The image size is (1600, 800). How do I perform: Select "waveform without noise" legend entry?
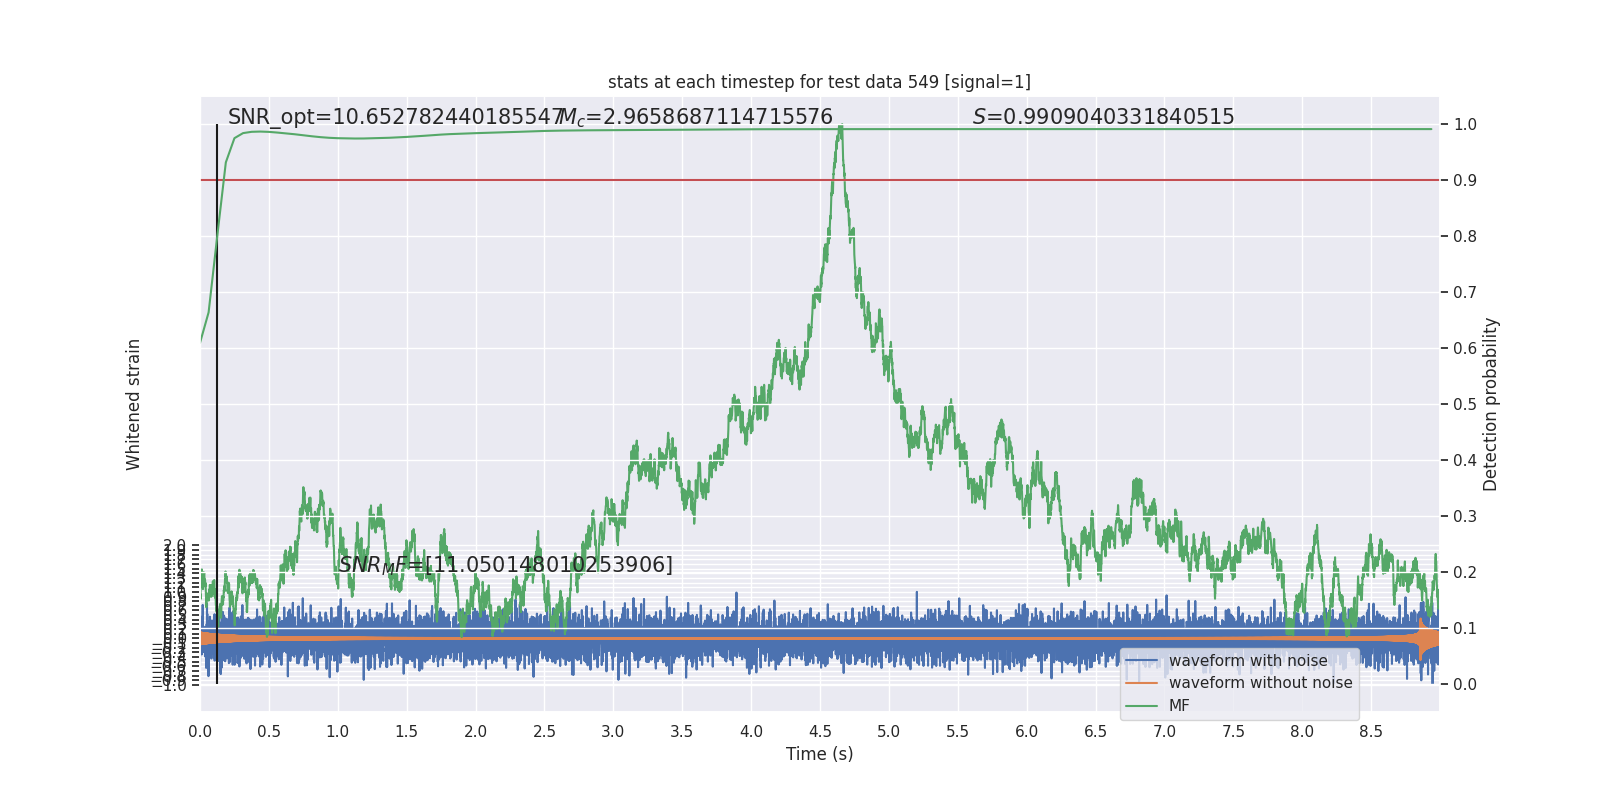1260,683
